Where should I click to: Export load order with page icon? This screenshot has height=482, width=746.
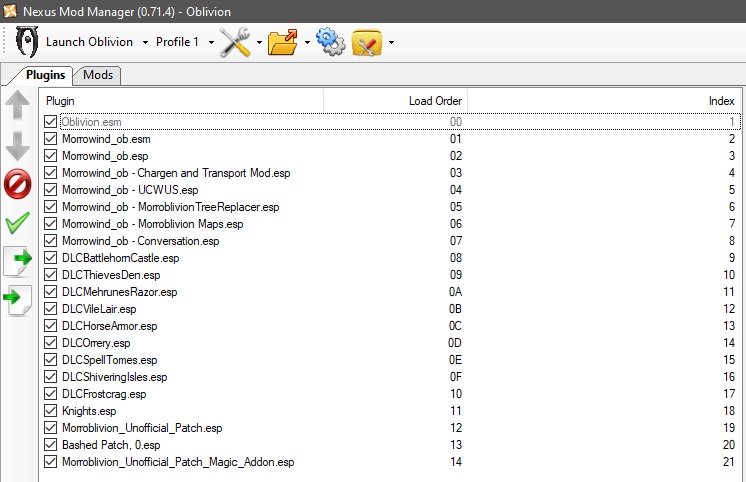click(18, 261)
